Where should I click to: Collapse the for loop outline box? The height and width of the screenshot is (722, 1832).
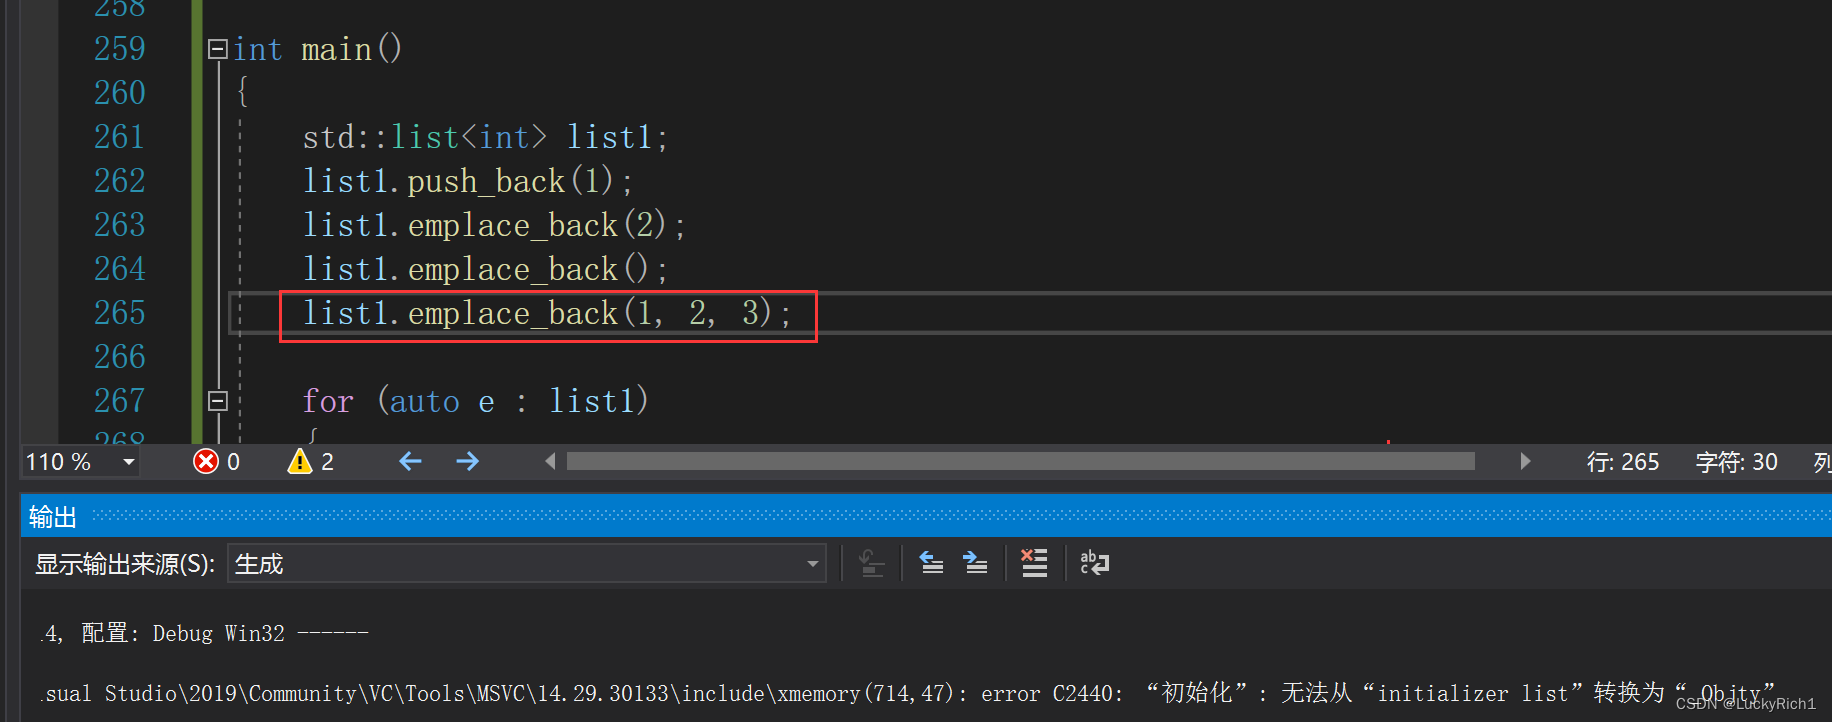(x=218, y=401)
